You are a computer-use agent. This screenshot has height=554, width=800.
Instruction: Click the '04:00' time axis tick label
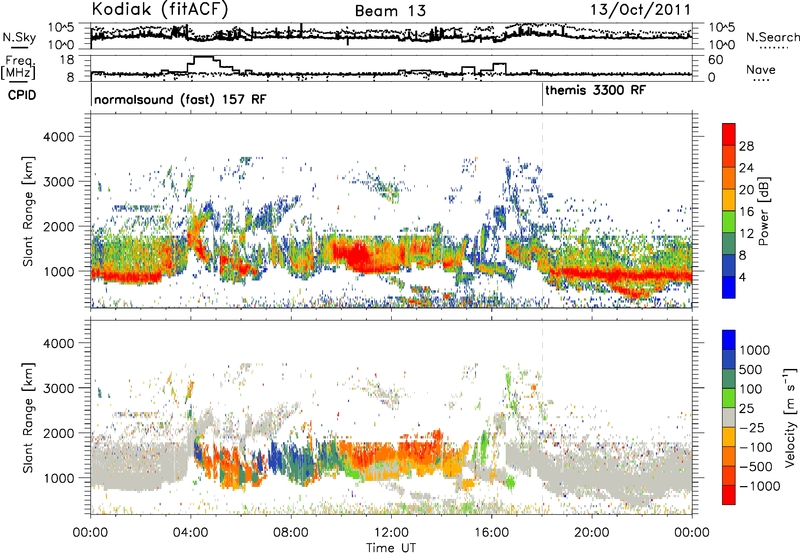(x=191, y=533)
